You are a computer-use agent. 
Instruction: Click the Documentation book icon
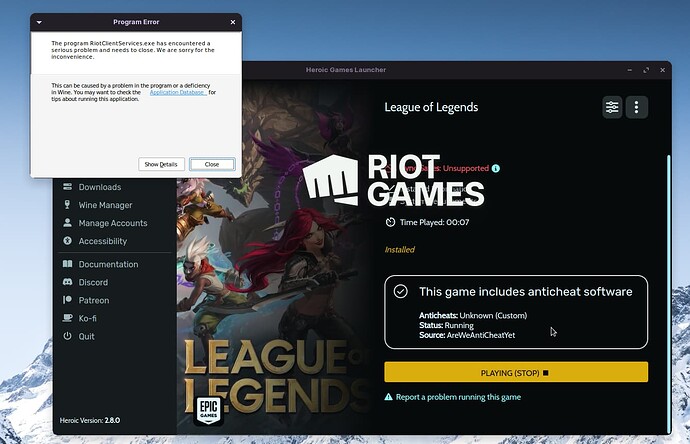67,264
